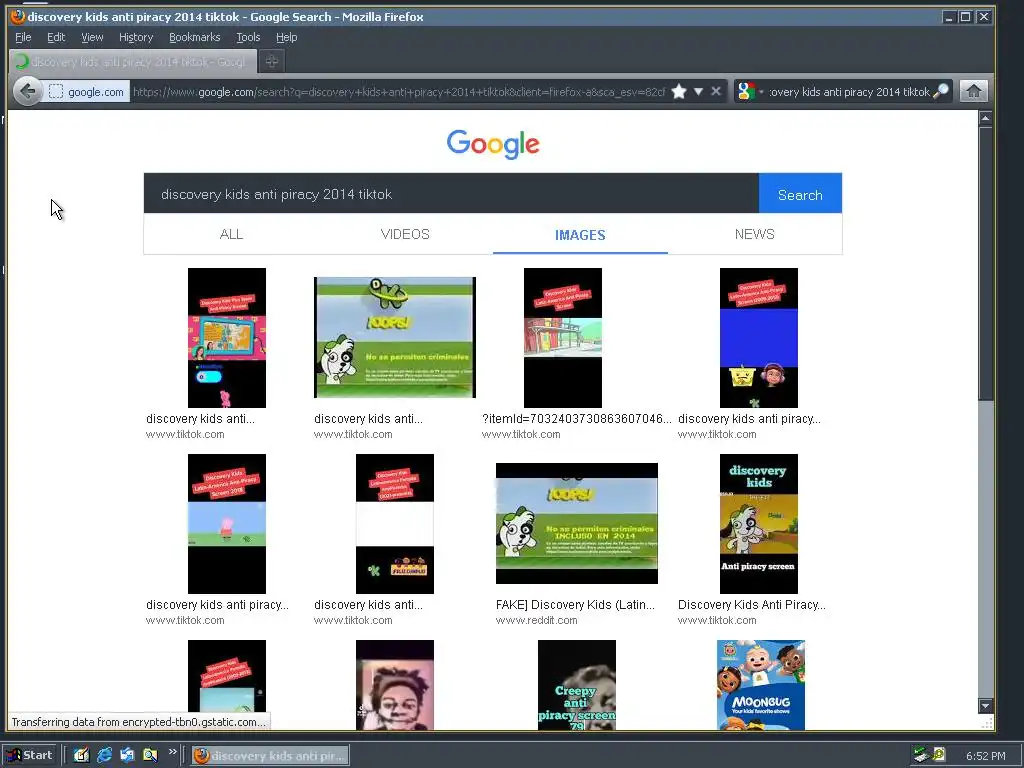Open 'discovery kids anti piracy...' title under Peppa Pig
Viewport: 1024px width, 768px height.
[217, 605]
